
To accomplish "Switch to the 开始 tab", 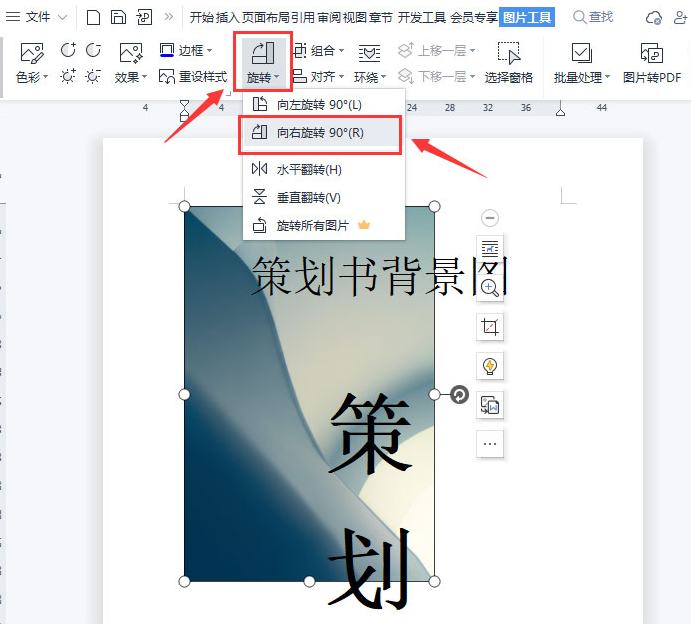I will [x=202, y=18].
